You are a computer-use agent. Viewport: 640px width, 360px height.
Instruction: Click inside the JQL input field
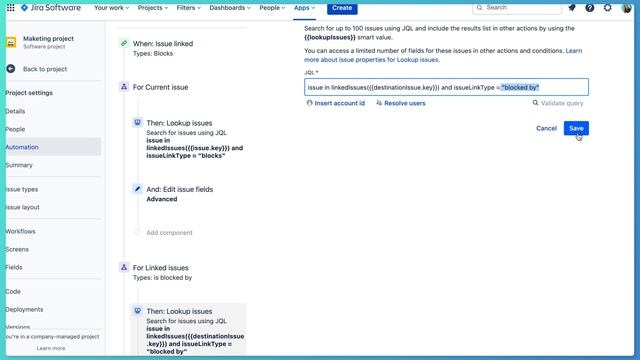click(x=446, y=87)
